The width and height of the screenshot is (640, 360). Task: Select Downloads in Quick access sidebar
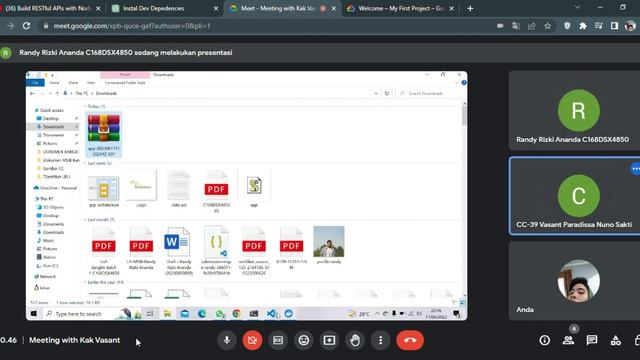click(x=53, y=127)
